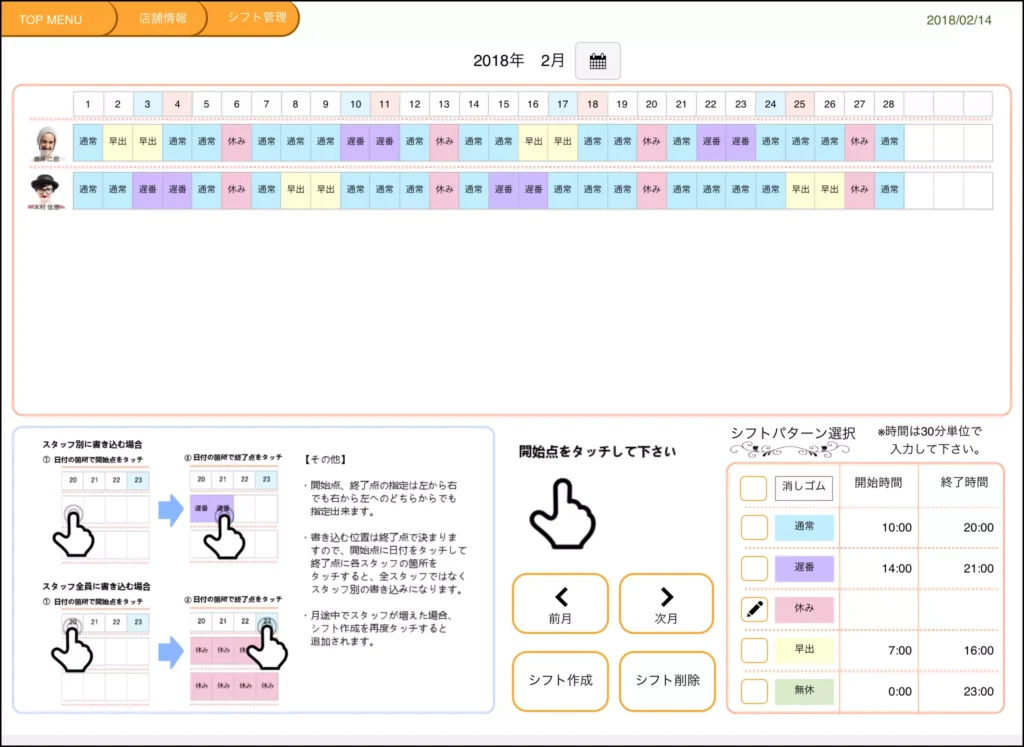1024x747 pixels.
Task: Go to previous month with 前月 arrow
Action: [560, 604]
